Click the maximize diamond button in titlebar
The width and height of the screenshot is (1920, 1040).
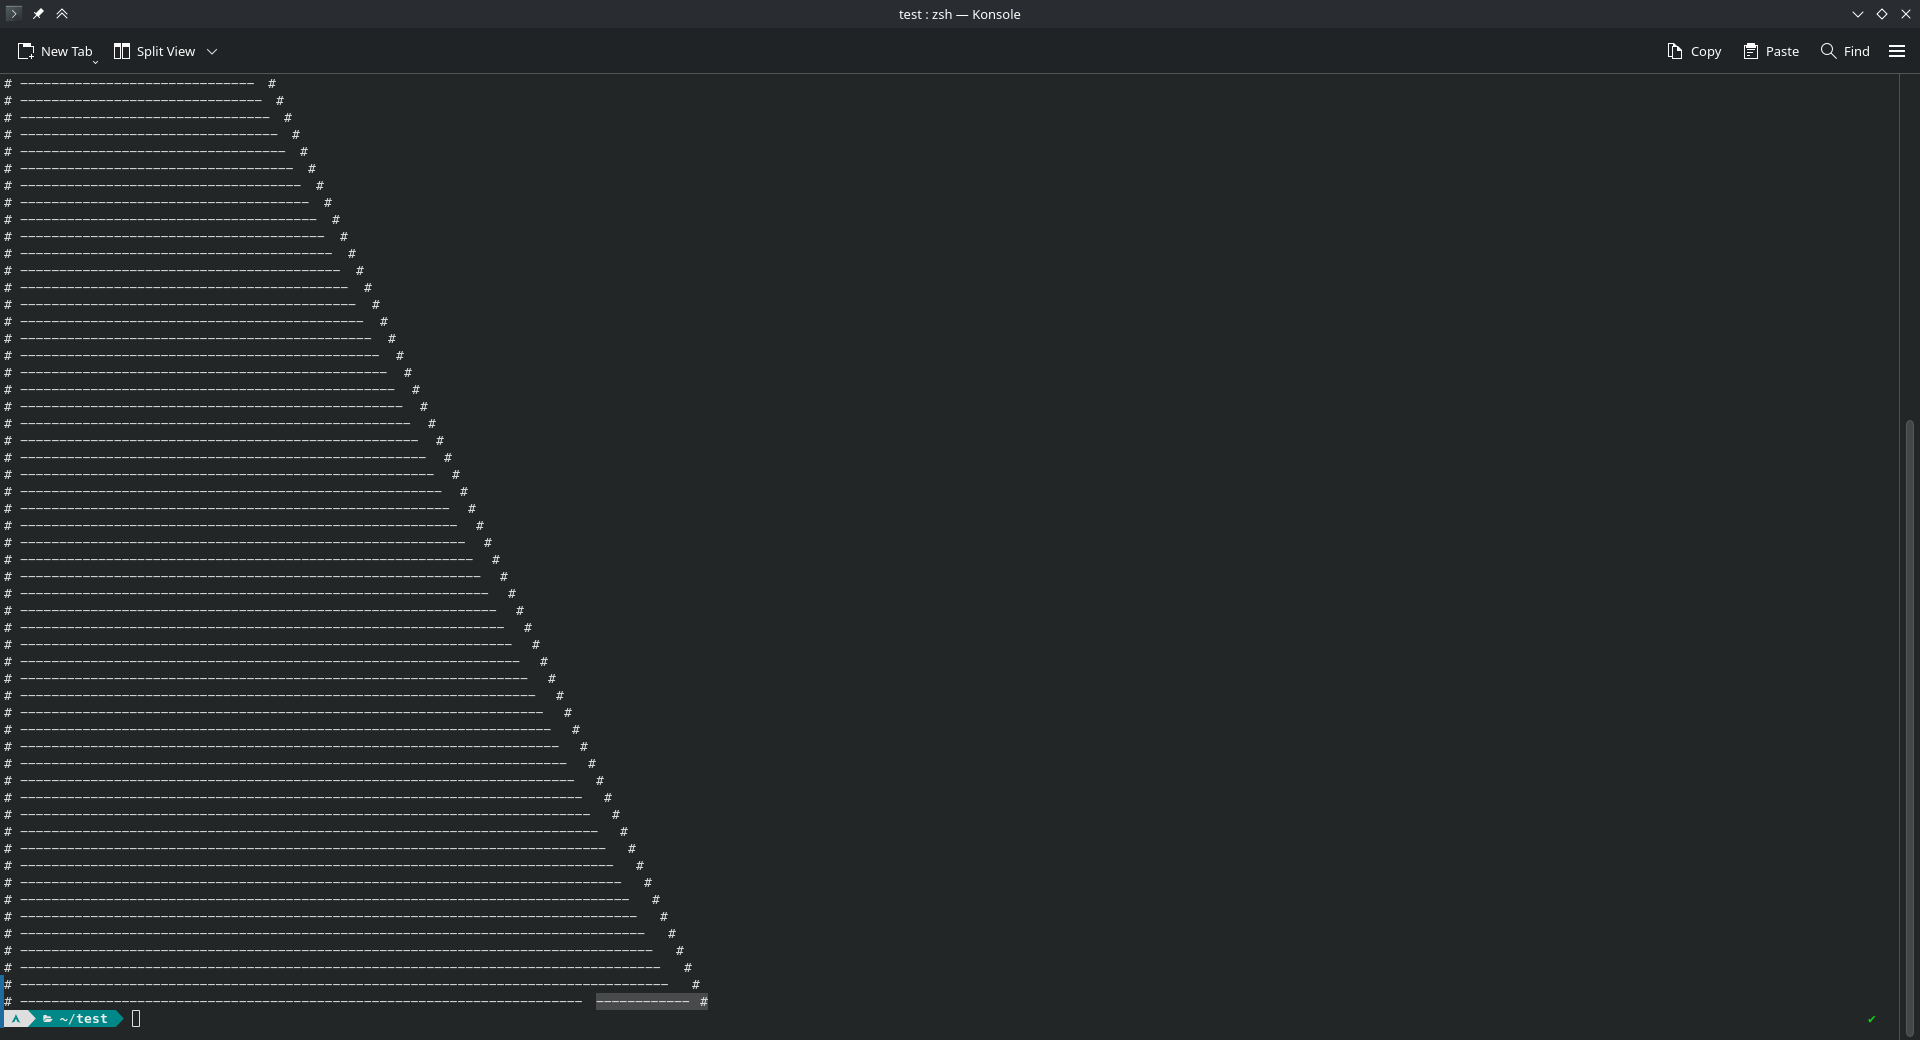point(1882,14)
